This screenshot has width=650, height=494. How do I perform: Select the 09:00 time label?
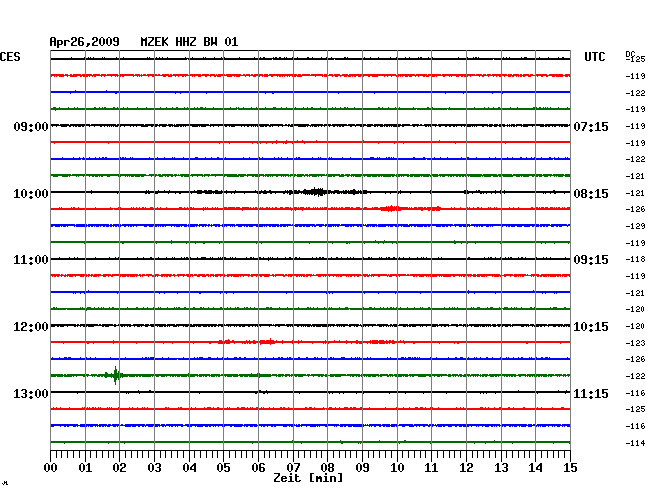[x=31, y=127]
